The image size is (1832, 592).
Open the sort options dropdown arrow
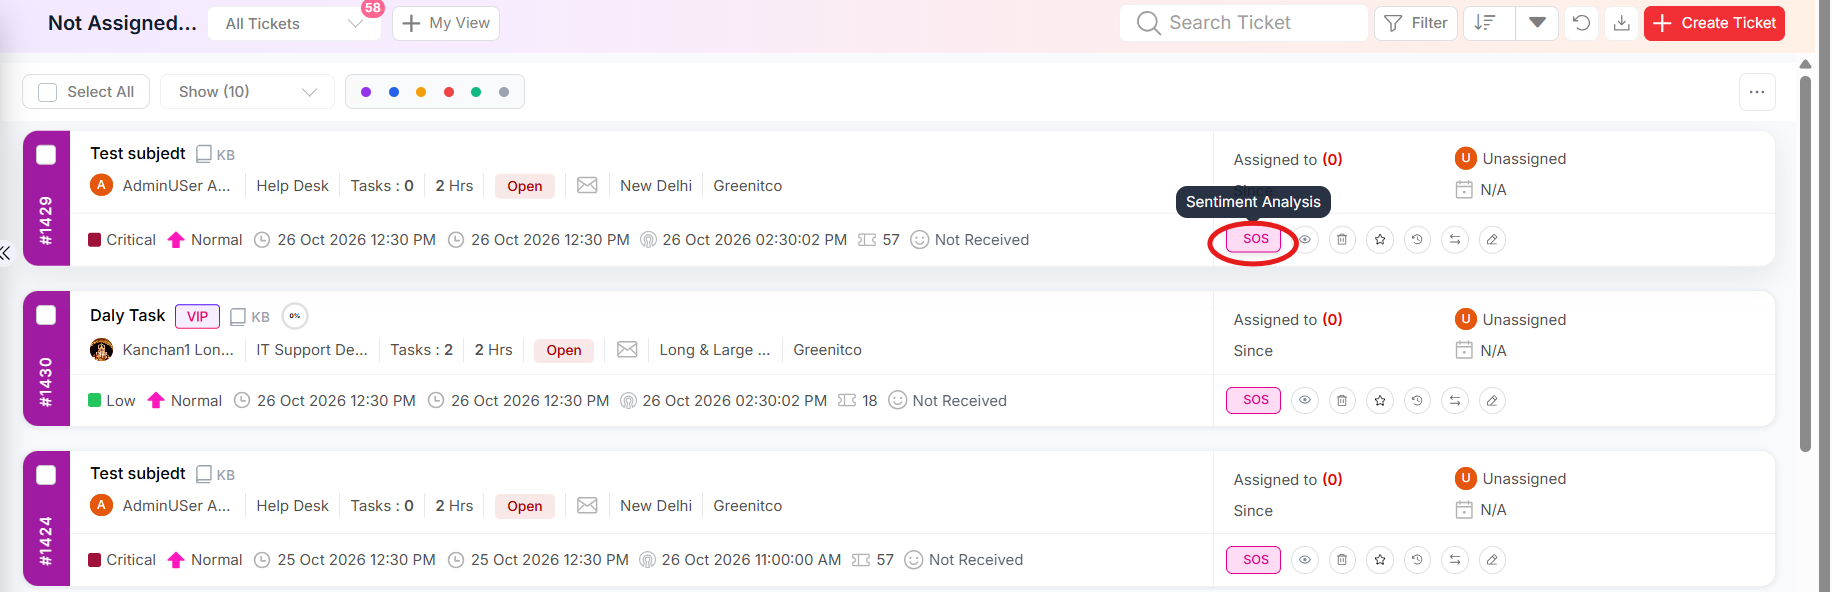click(x=1537, y=23)
